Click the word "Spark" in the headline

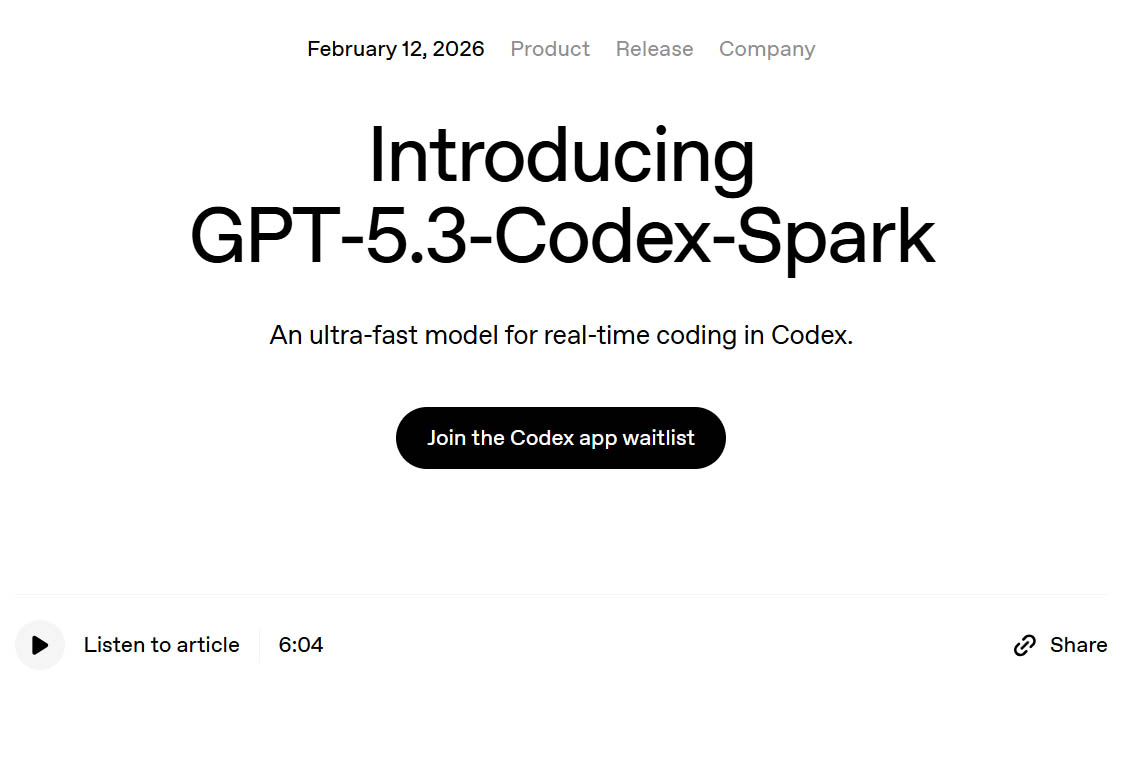849,237
